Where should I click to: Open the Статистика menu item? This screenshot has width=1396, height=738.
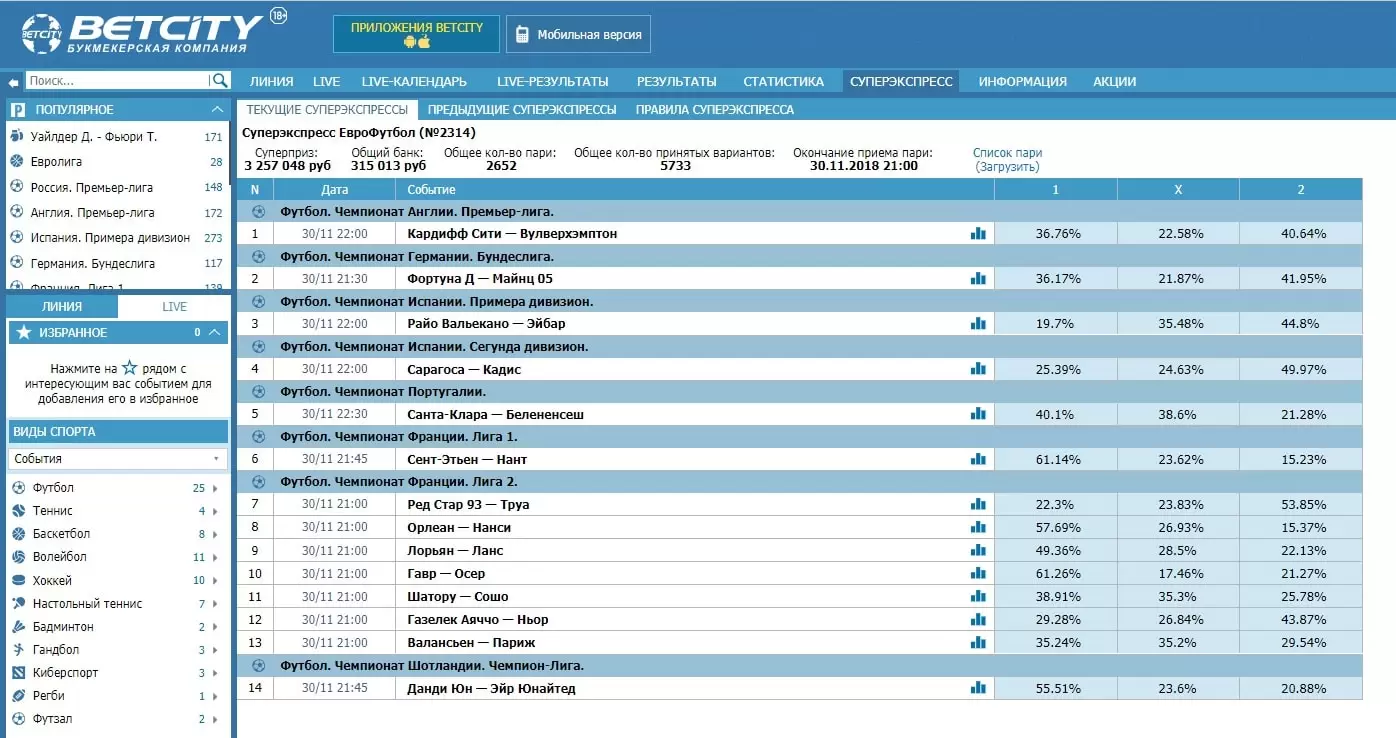pos(783,82)
